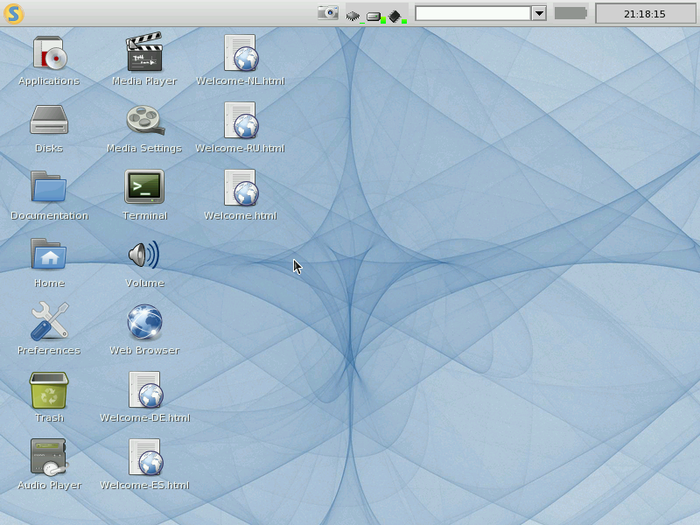This screenshot has width=700, height=525.
Task: Open the Volume speaker icon
Action: 144,254
